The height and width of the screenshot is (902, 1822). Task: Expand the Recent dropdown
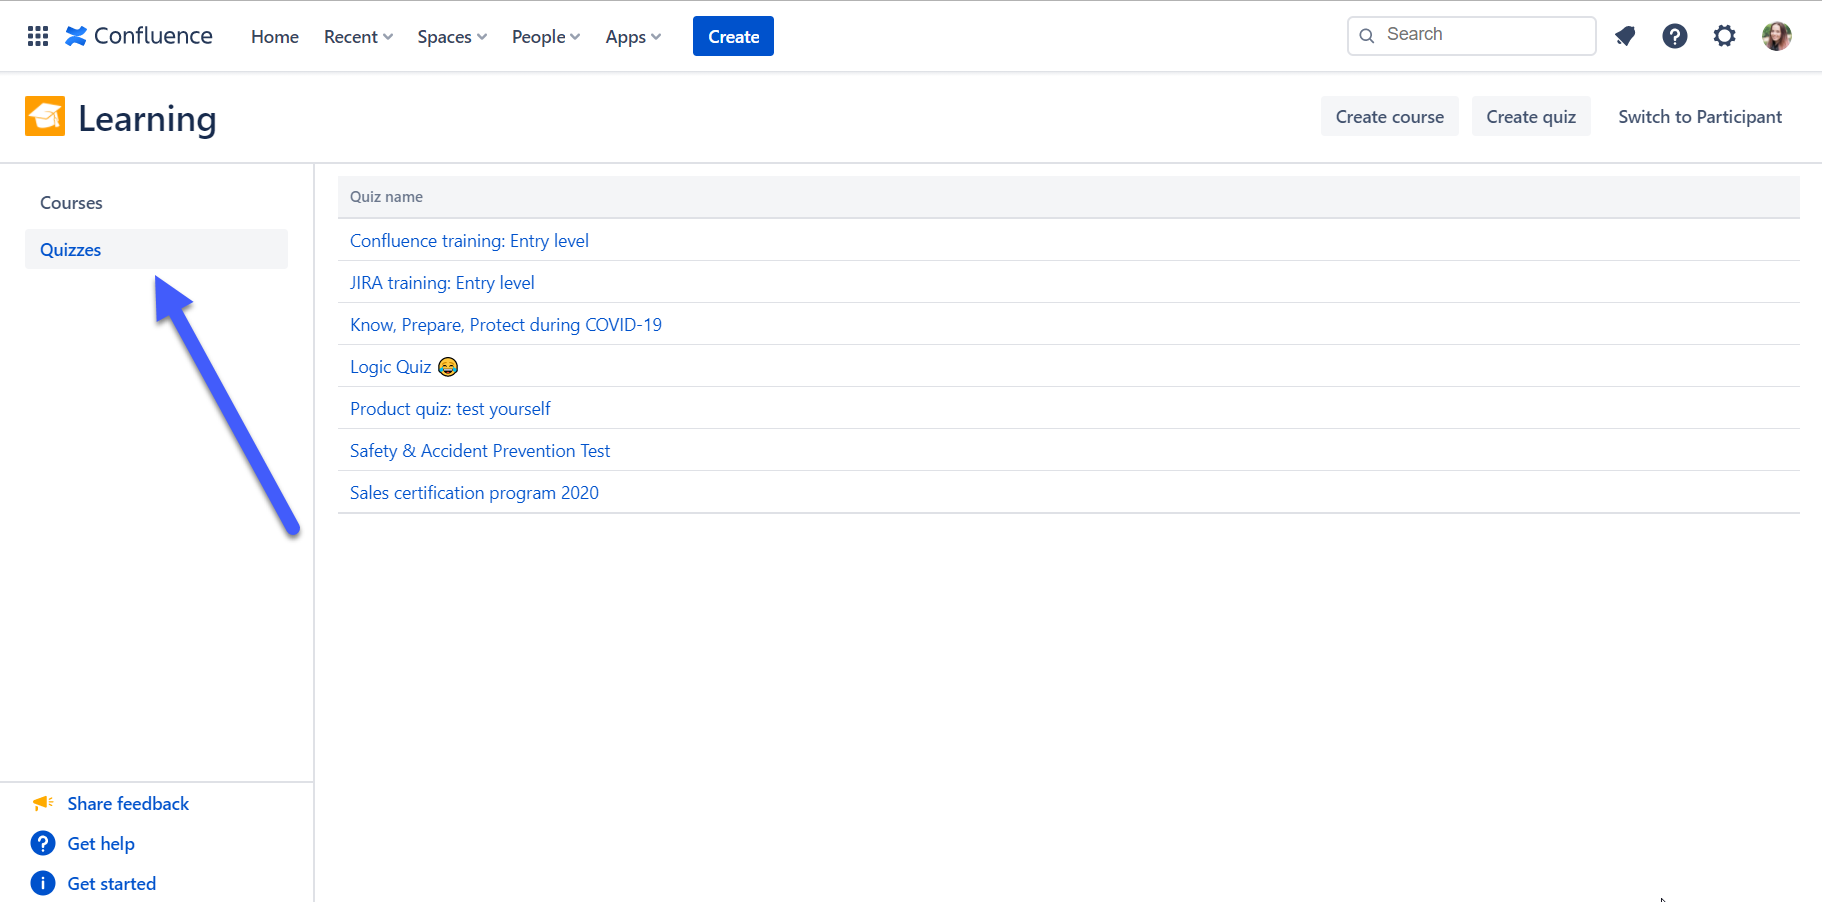point(358,37)
